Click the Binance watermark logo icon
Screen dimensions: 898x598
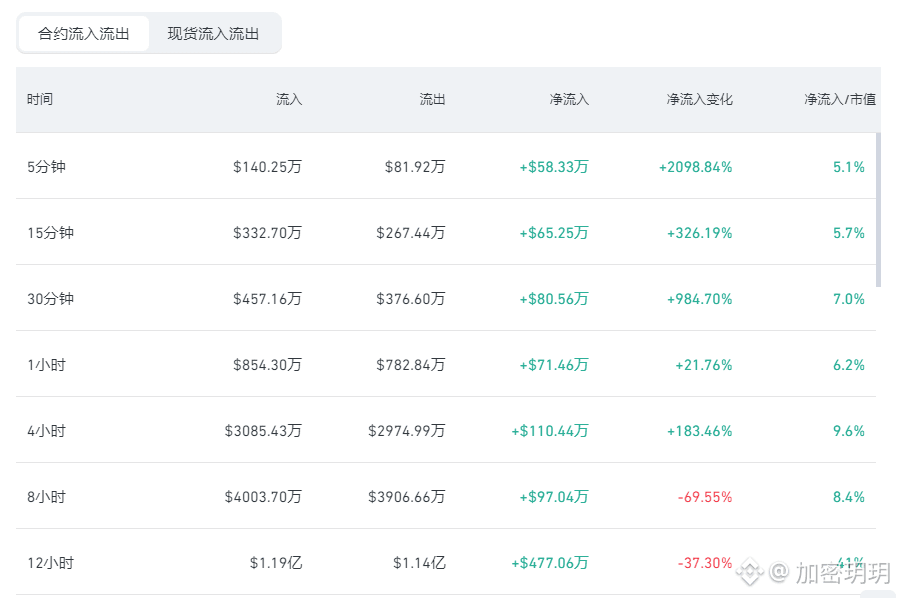point(750,572)
